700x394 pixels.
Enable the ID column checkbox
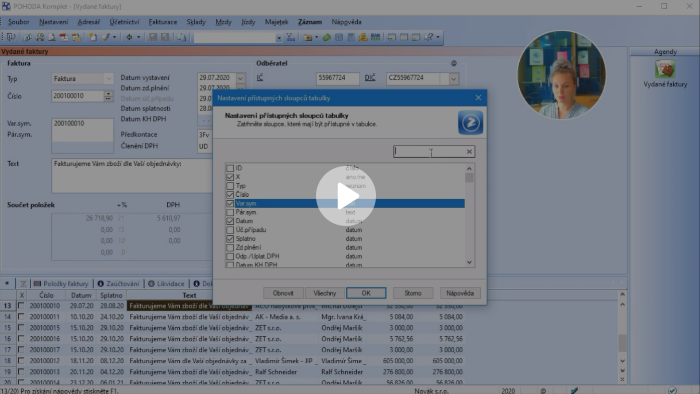pyautogui.click(x=230, y=168)
